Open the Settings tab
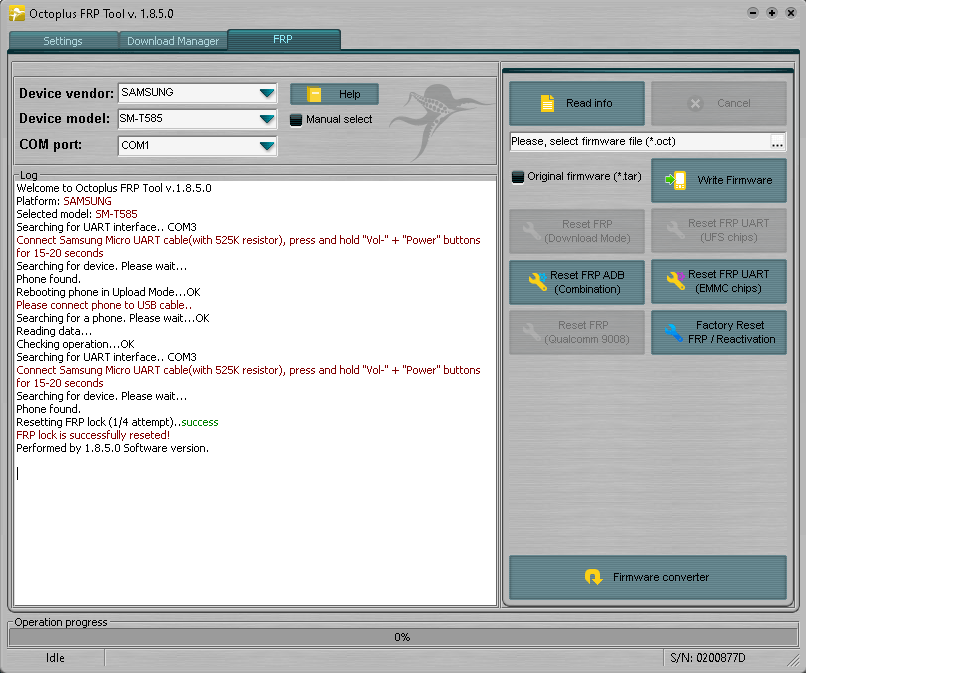Image resolution: width=960 pixels, height=673 pixels. click(63, 41)
